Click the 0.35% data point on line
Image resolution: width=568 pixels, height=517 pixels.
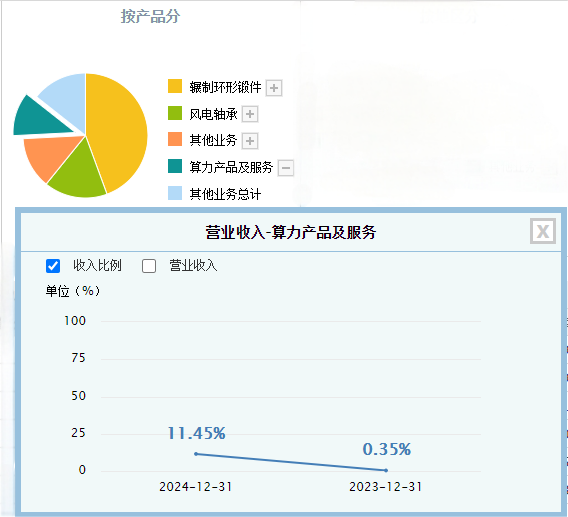pos(386,470)
